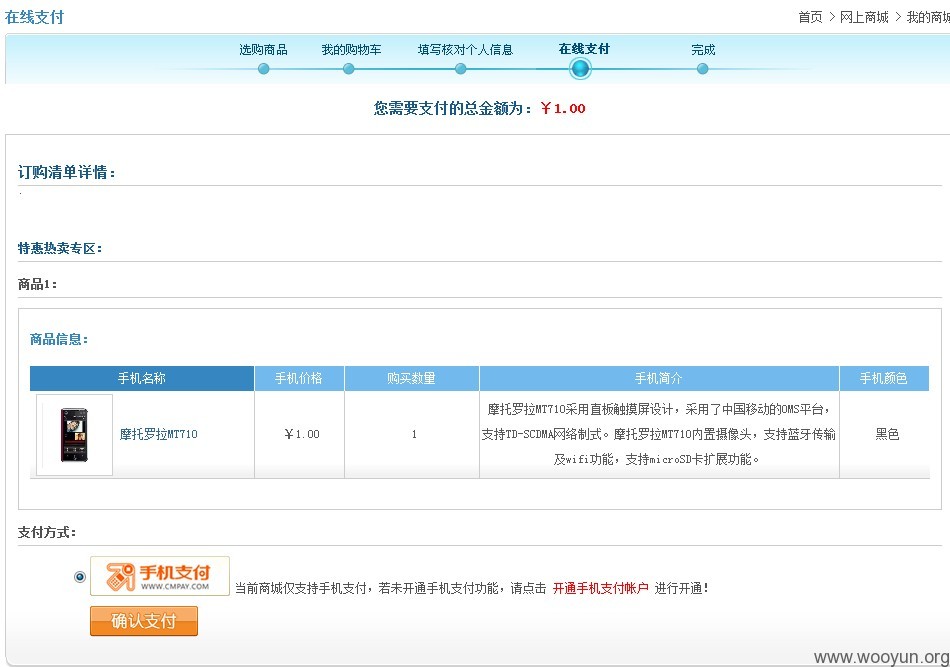Select the 手机支付 radio button
This screenshot has width=950, height=667.
pyautogui.click(x=79, y=577)
